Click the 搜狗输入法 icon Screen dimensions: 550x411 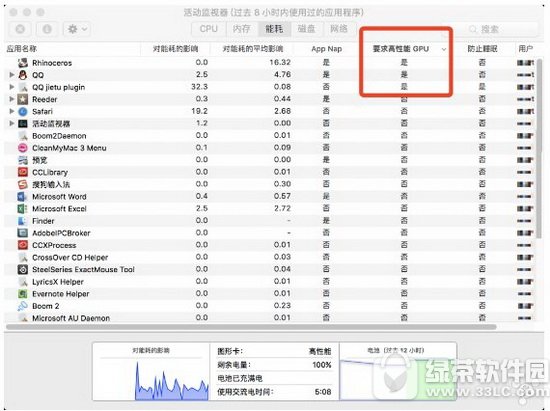coord(23,184)
